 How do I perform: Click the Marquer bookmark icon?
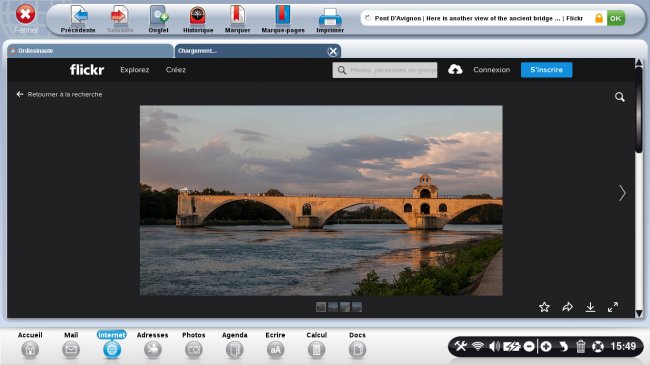(x=237, y=15)
